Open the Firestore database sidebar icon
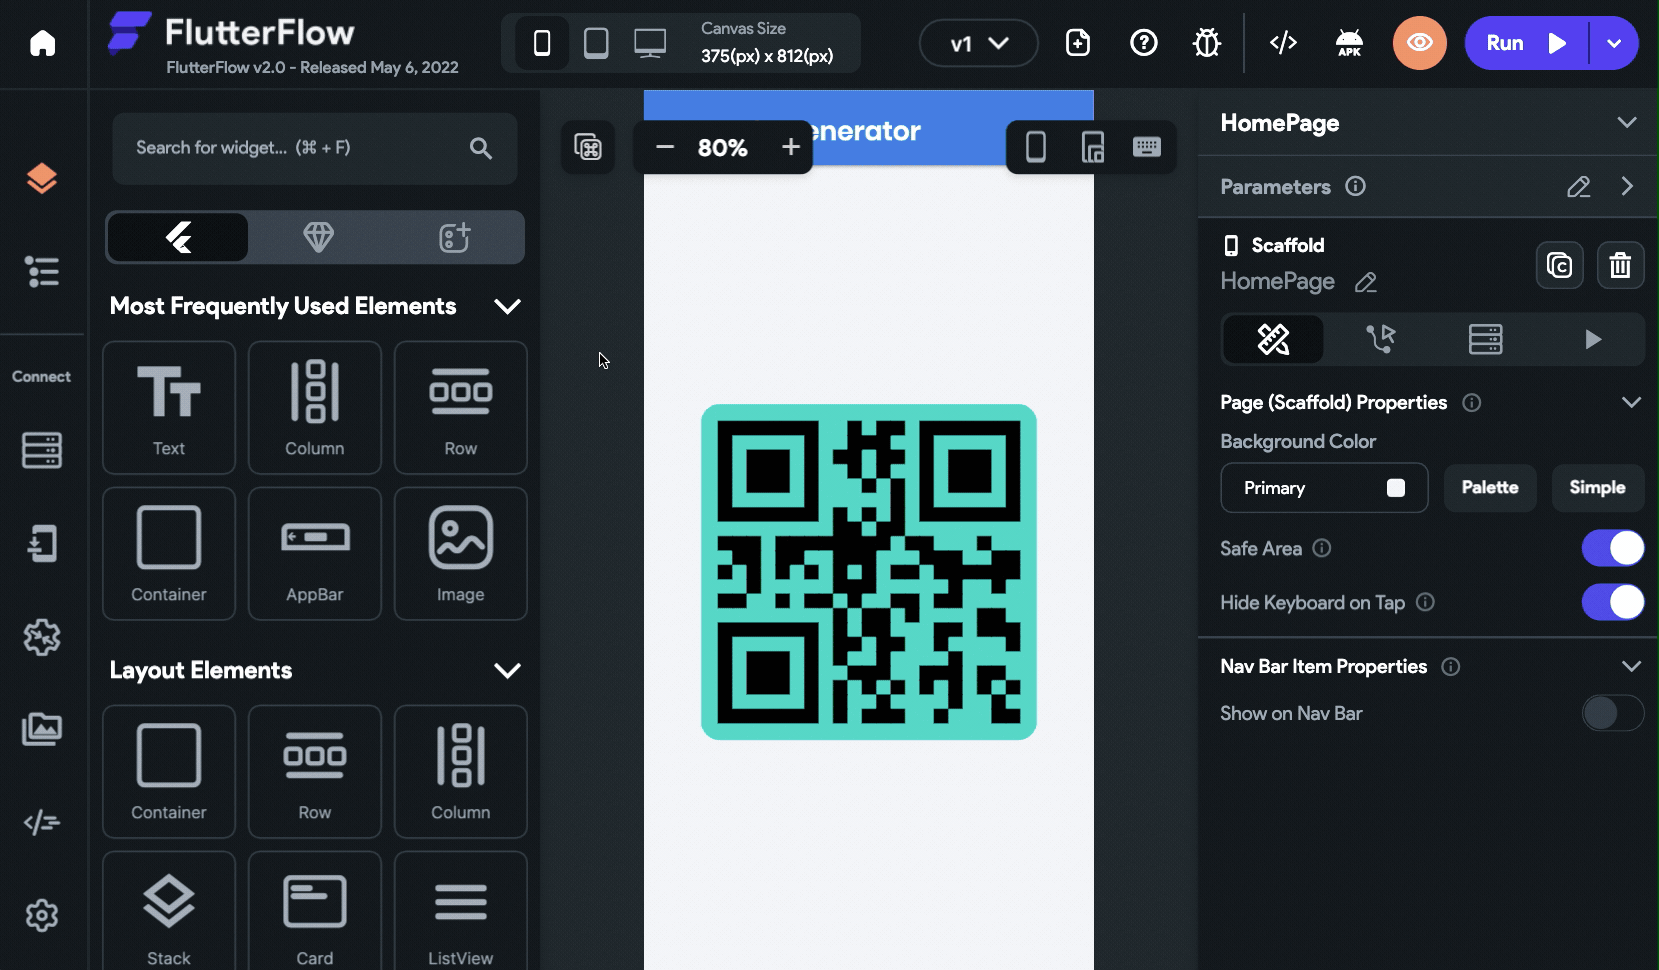This screenshot has width=1659, height=970. point(42,450)
